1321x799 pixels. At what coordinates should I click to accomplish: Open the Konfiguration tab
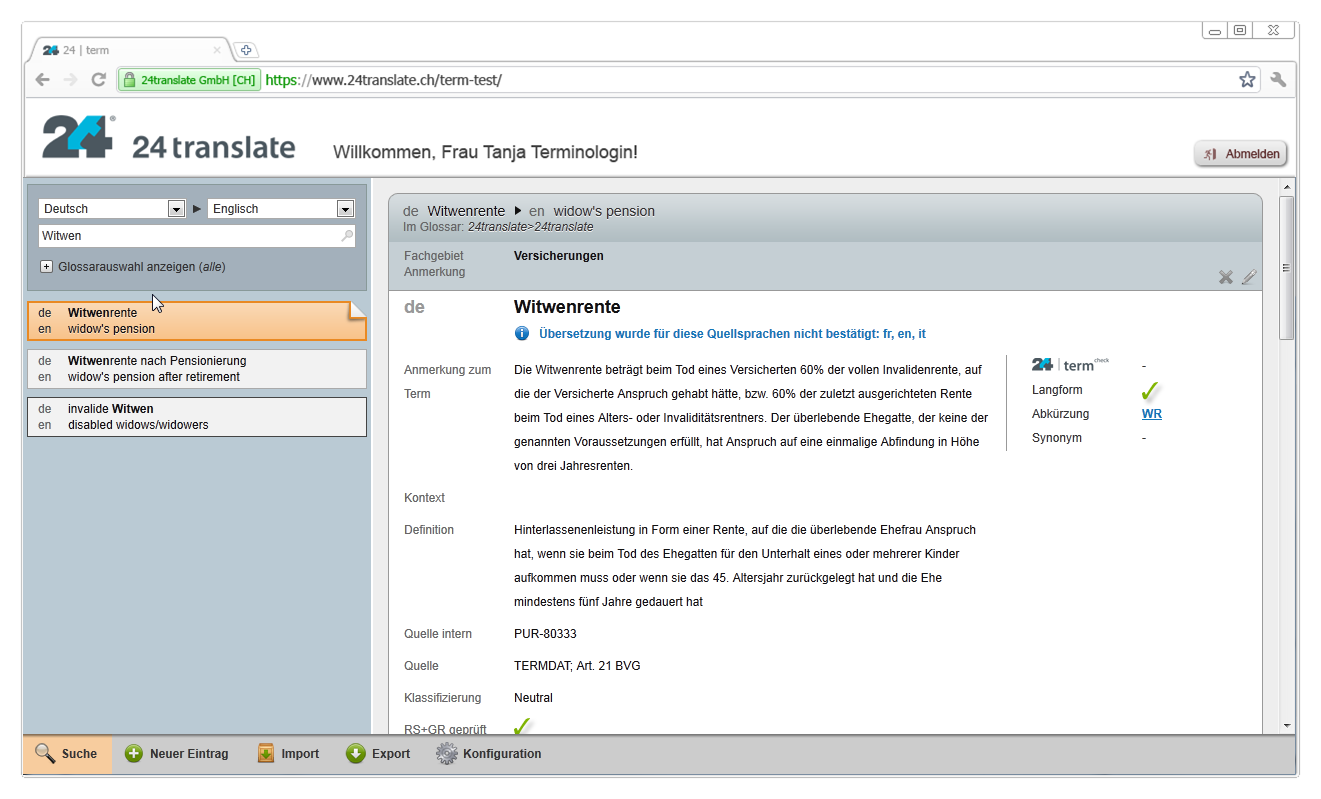click(x=489, y=754)
